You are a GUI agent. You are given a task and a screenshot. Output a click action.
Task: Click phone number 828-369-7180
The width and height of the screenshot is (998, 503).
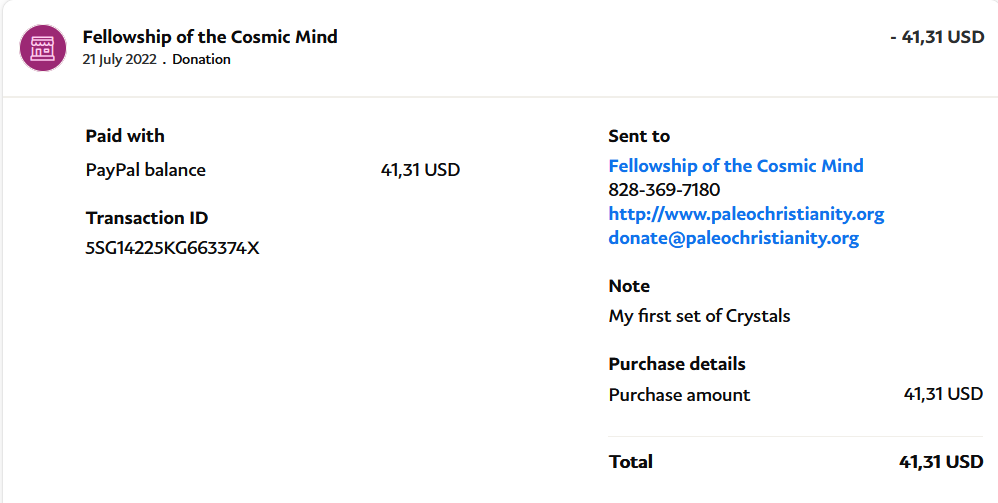(x=664, y=190)
